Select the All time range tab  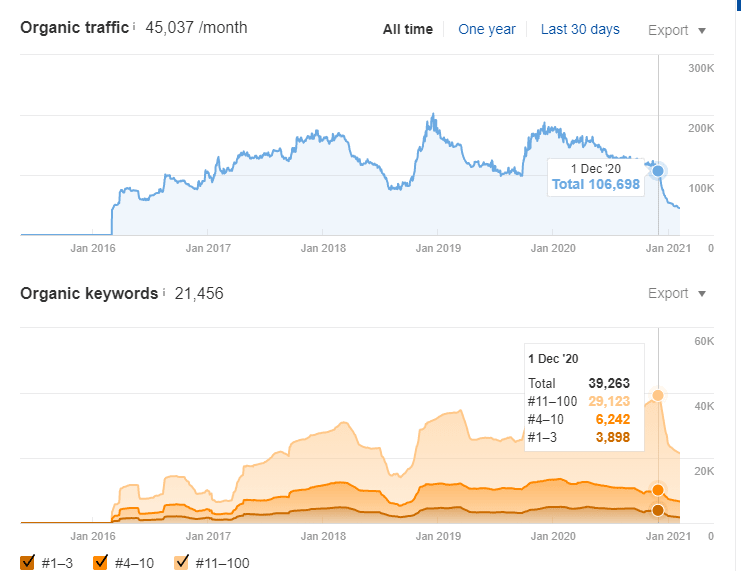click(407, 29)
